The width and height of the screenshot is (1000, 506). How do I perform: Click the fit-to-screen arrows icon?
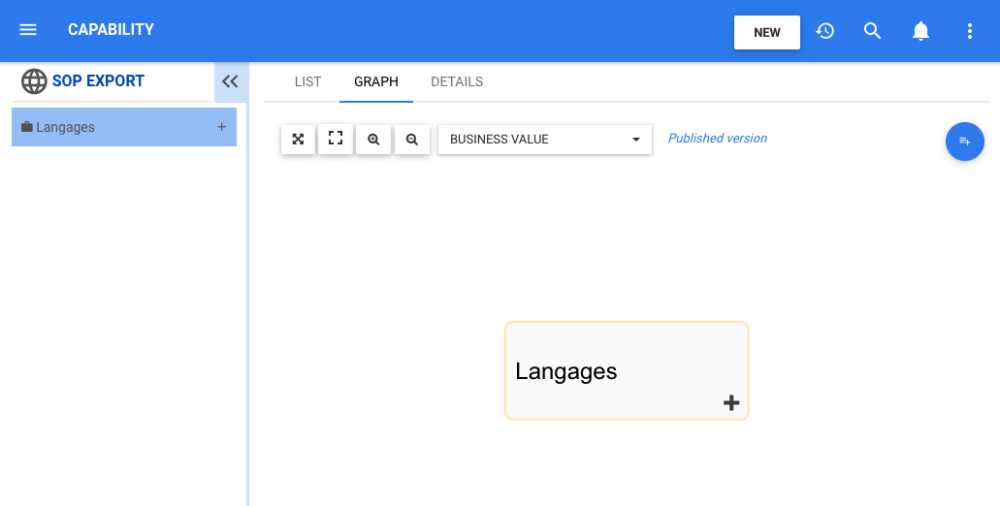[298, 139]
